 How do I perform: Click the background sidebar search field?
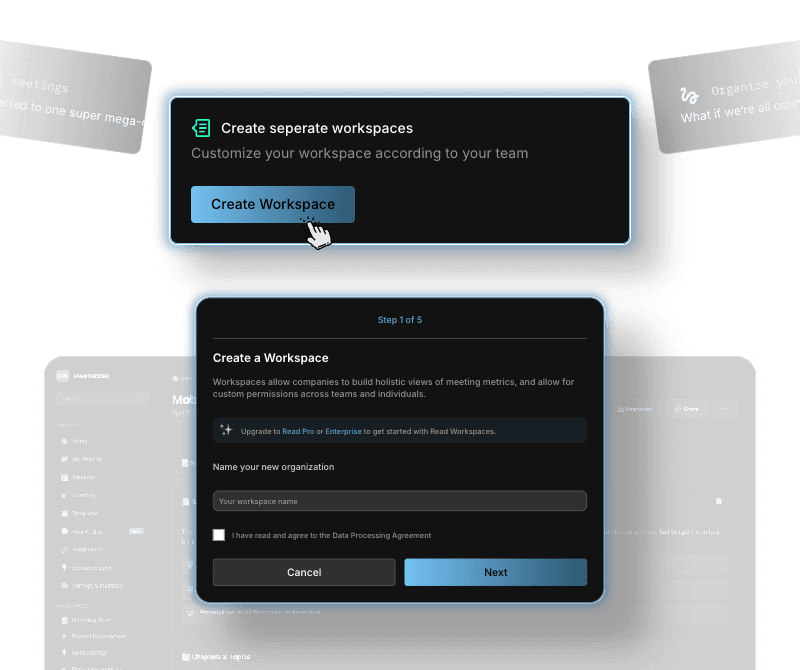coord(102,399)
